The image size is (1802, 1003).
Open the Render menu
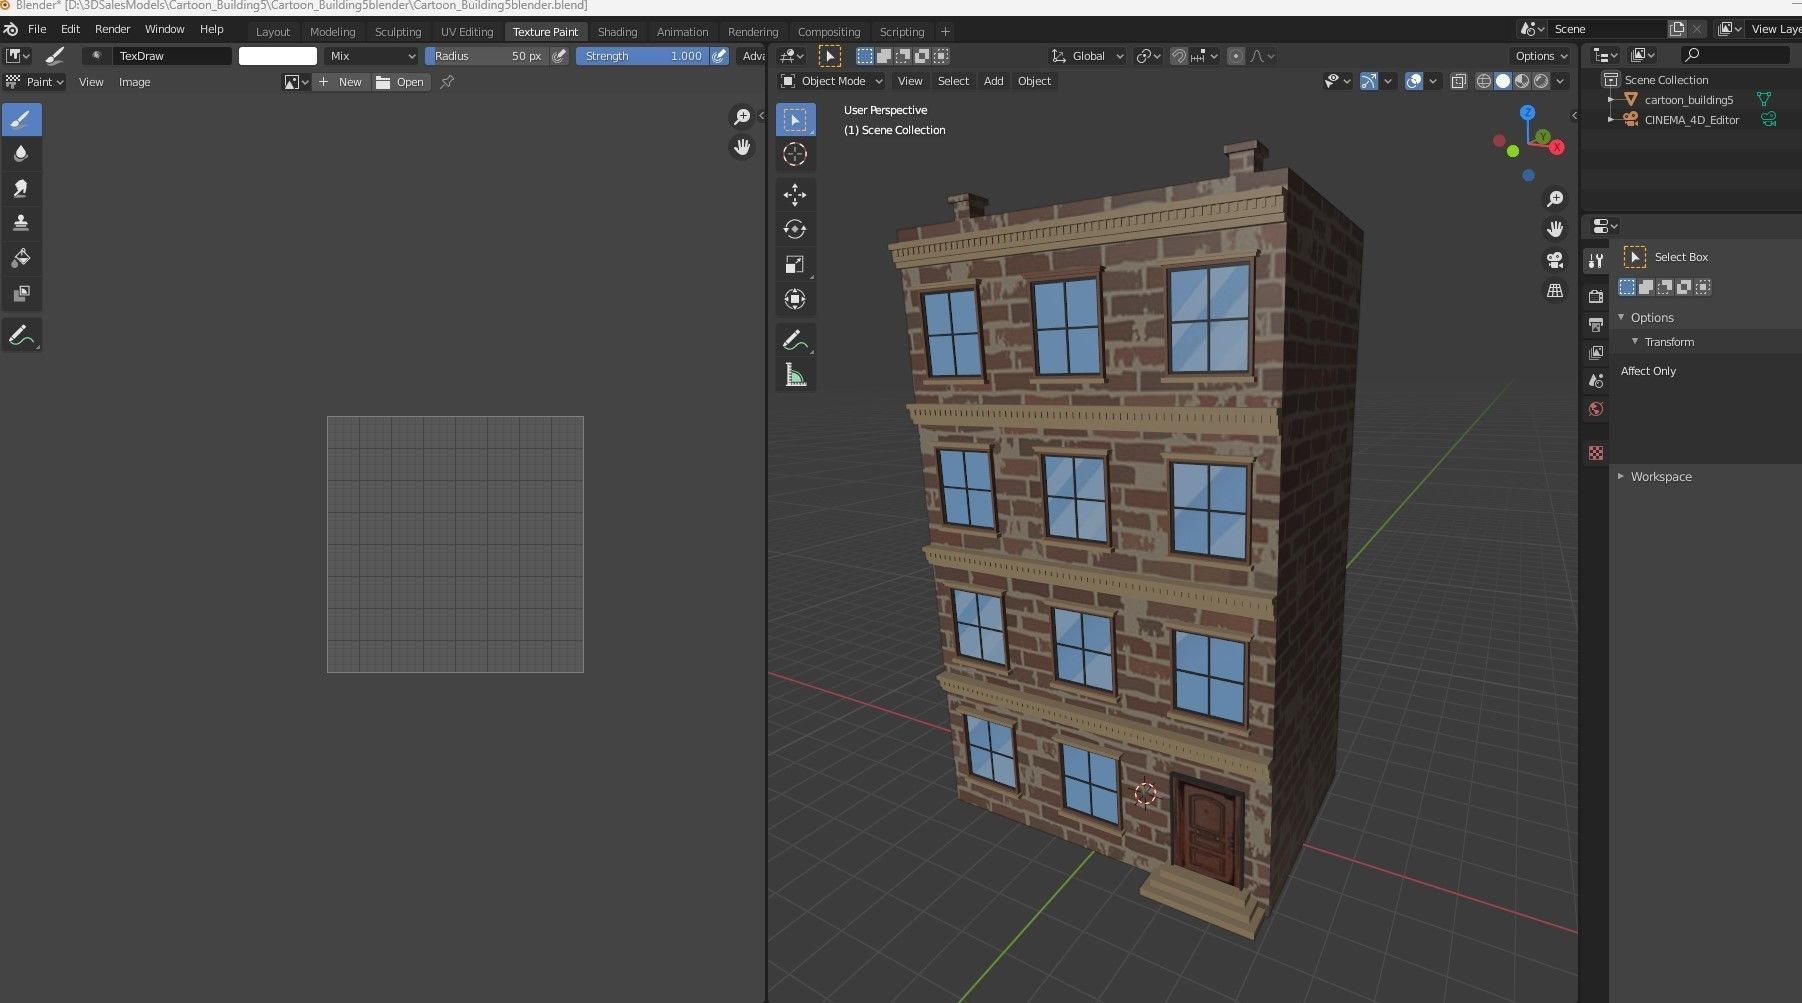(x=113, y=29)
